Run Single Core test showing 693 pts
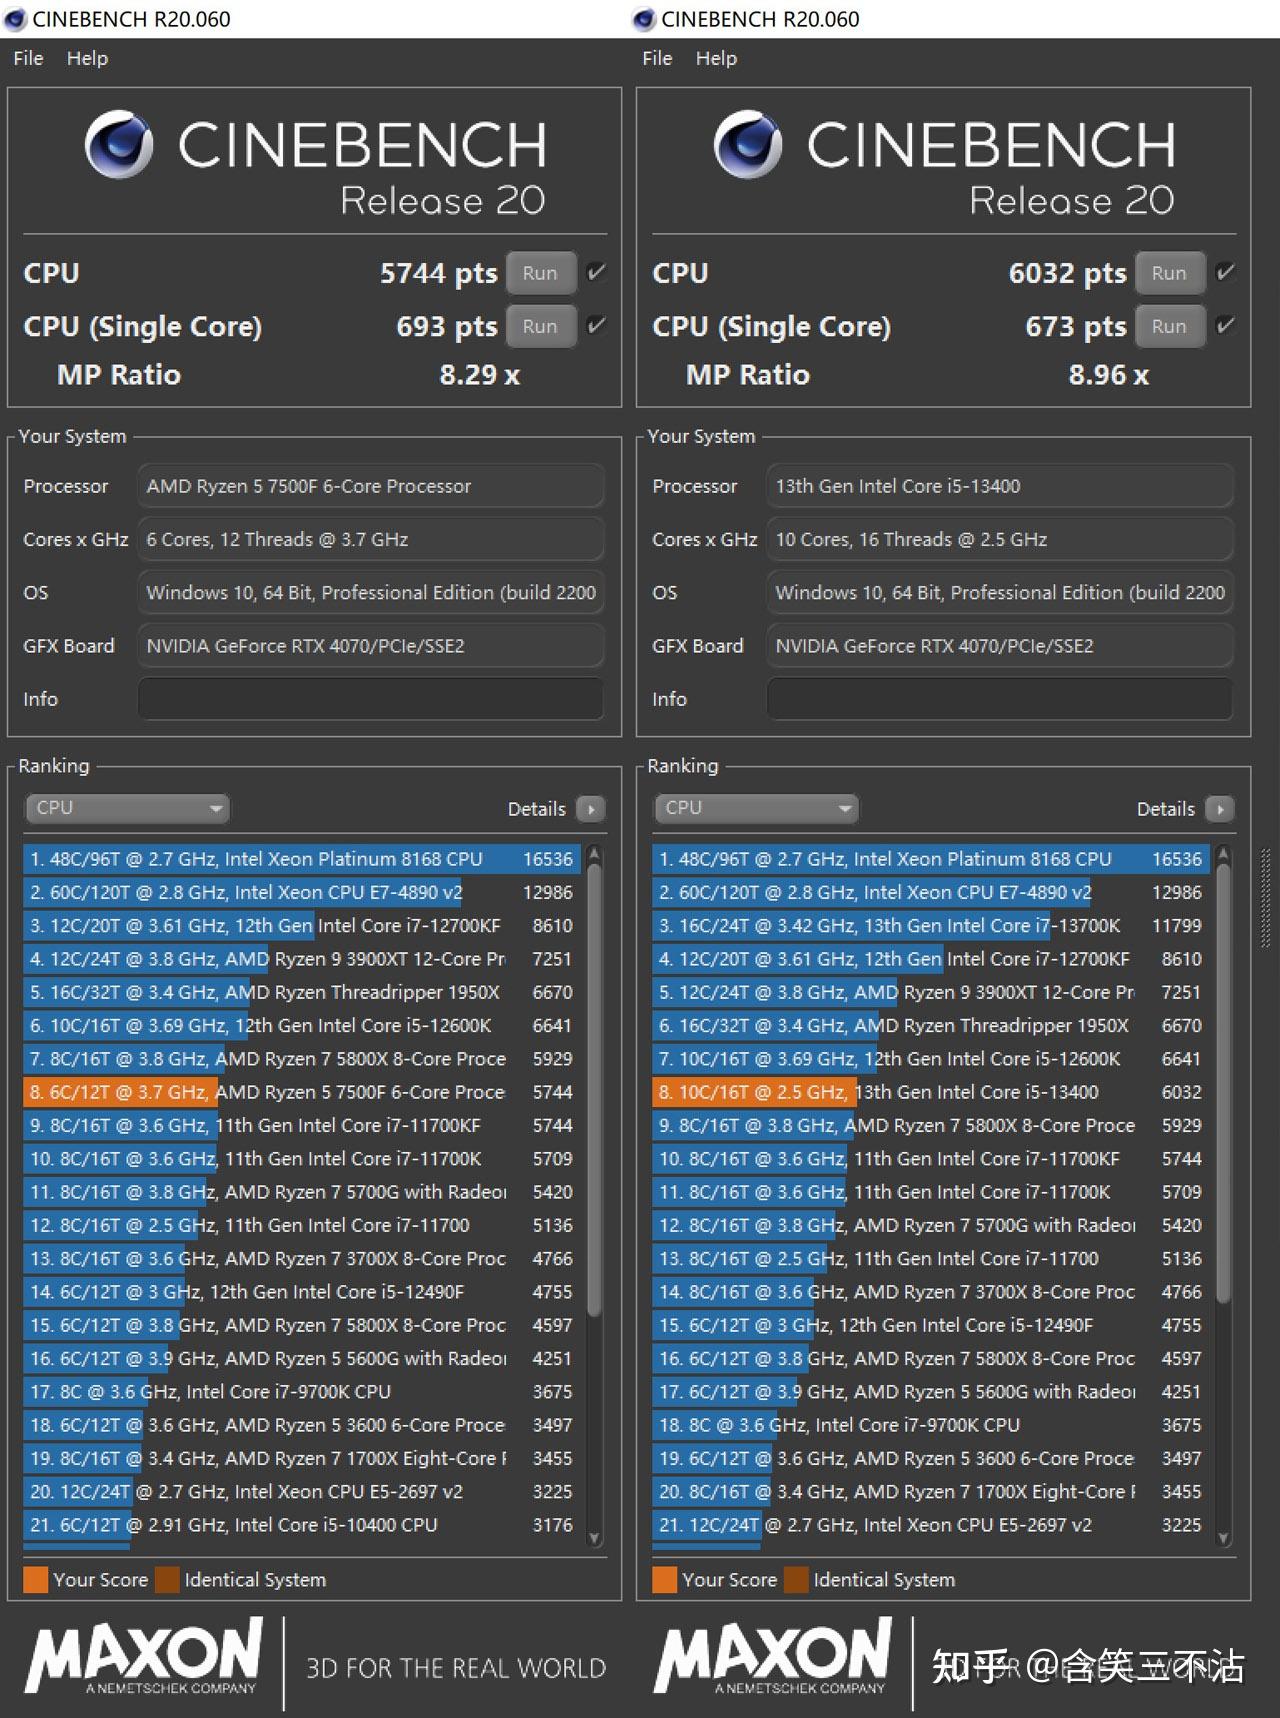This screenshot has width=1280, height=1718. point(540,326)
